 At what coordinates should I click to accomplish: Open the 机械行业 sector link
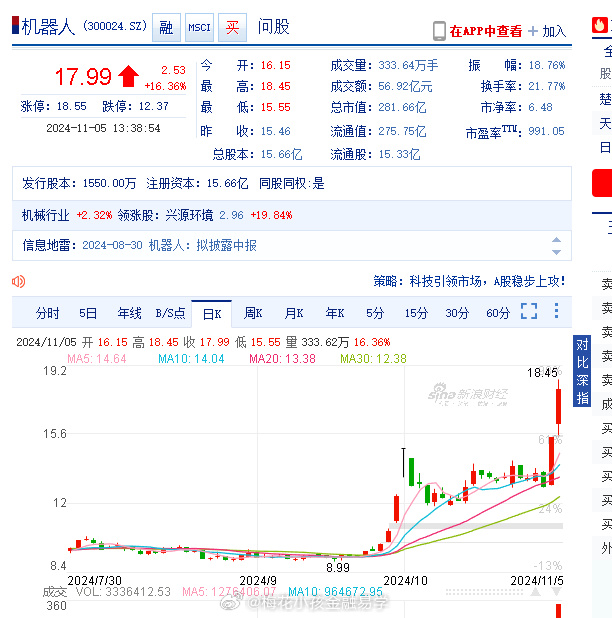pyautogui.click(x=45, y=215)
